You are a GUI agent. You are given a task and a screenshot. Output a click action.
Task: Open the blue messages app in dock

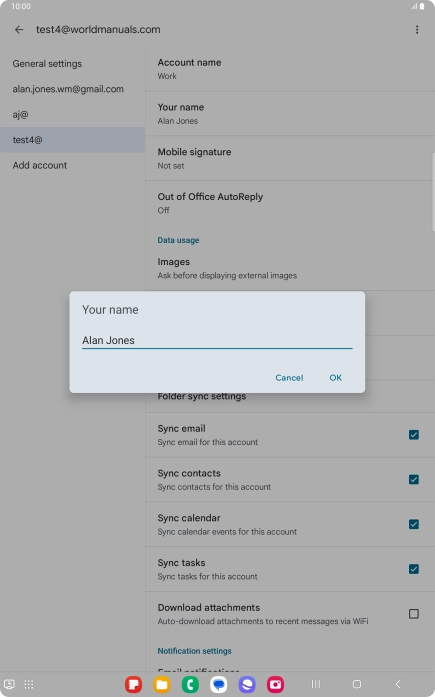pos(219,684)
